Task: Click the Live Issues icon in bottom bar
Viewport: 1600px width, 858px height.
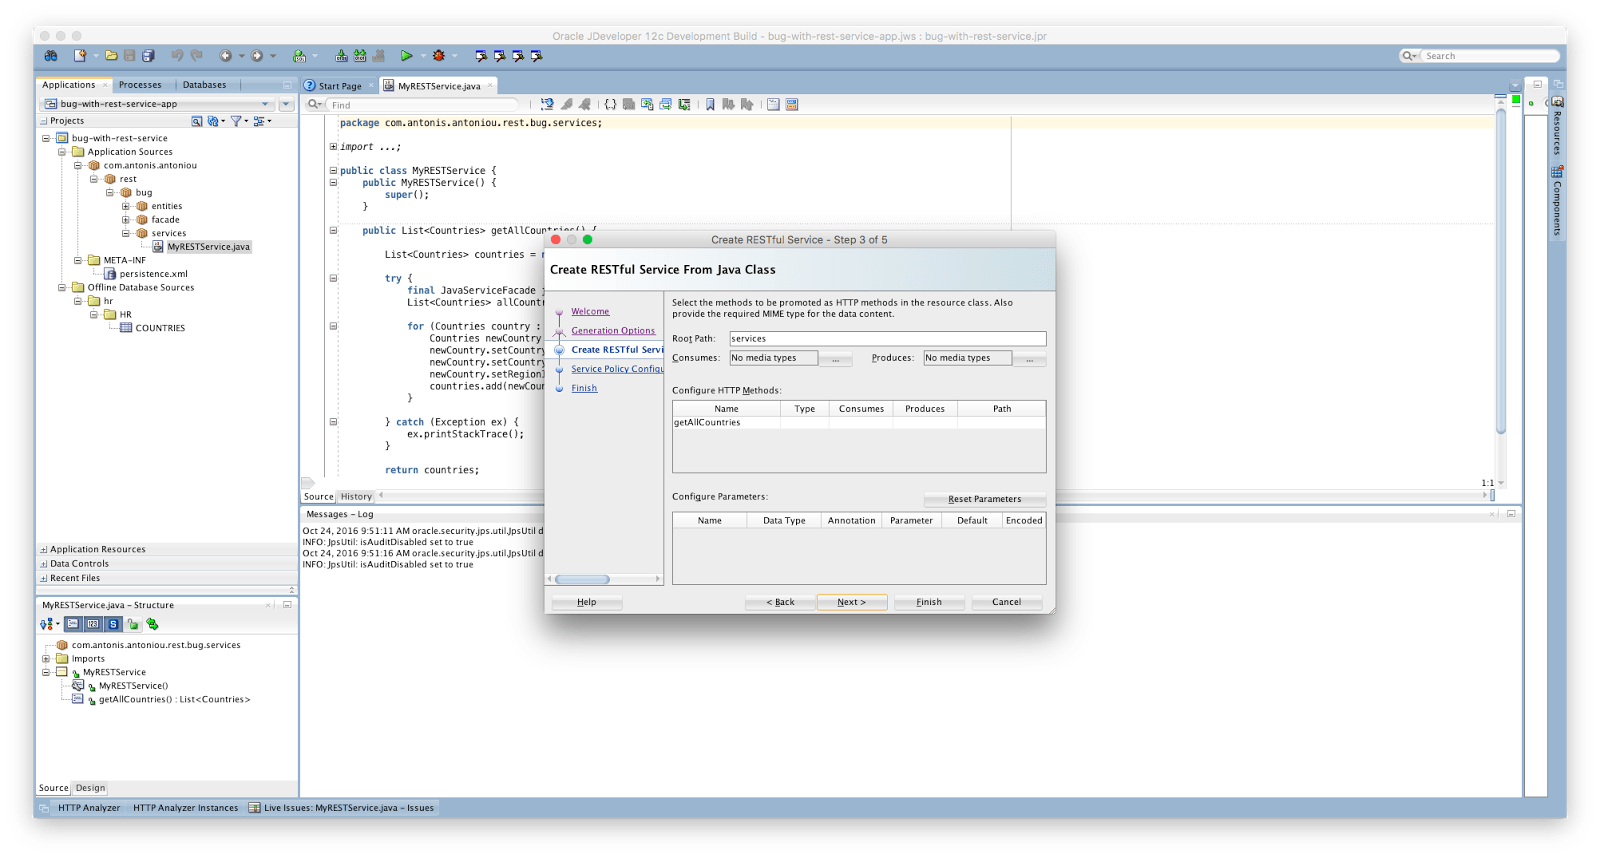Action: 254,808
